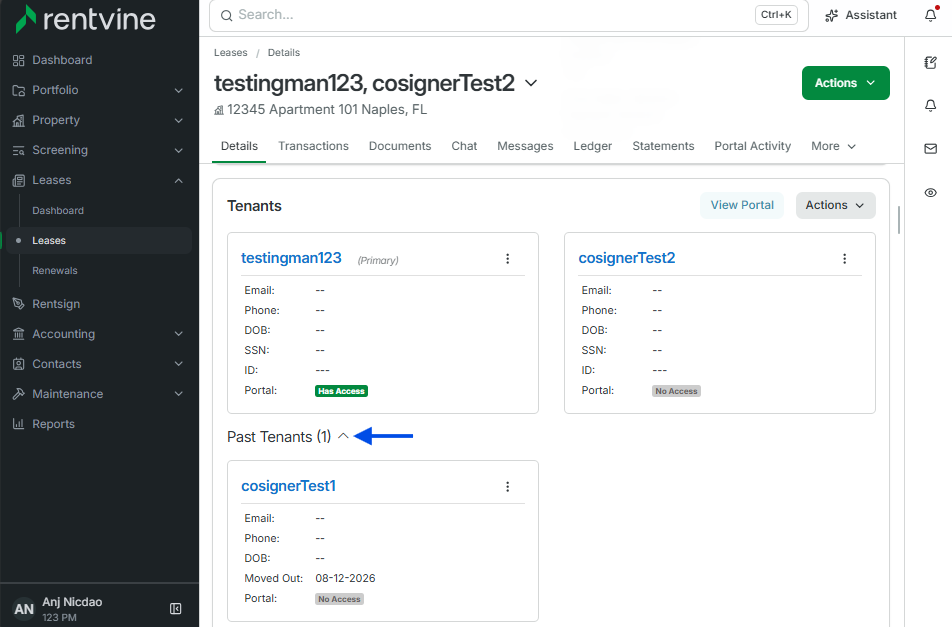Image resolution: width=952 pixels, height=627 pixels.
Task: Go to Leases breadcrumb link
Action: tap(231, 53)
